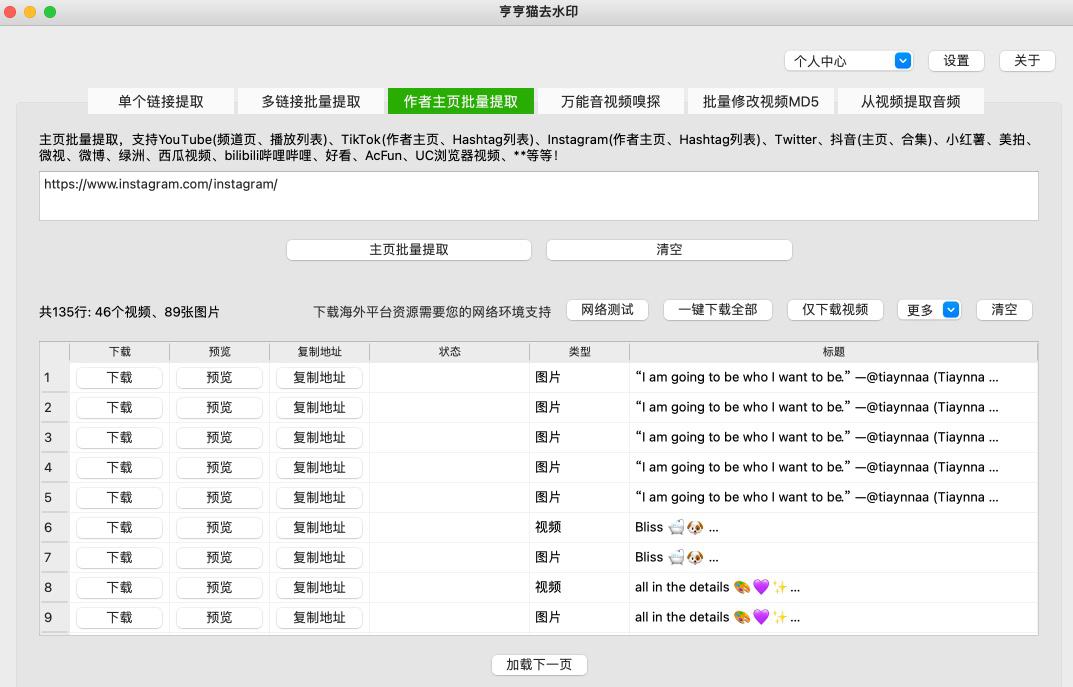Preview the Bliss image in row 7
This screenshot has width=1073, height=687.
pos(219,558)
